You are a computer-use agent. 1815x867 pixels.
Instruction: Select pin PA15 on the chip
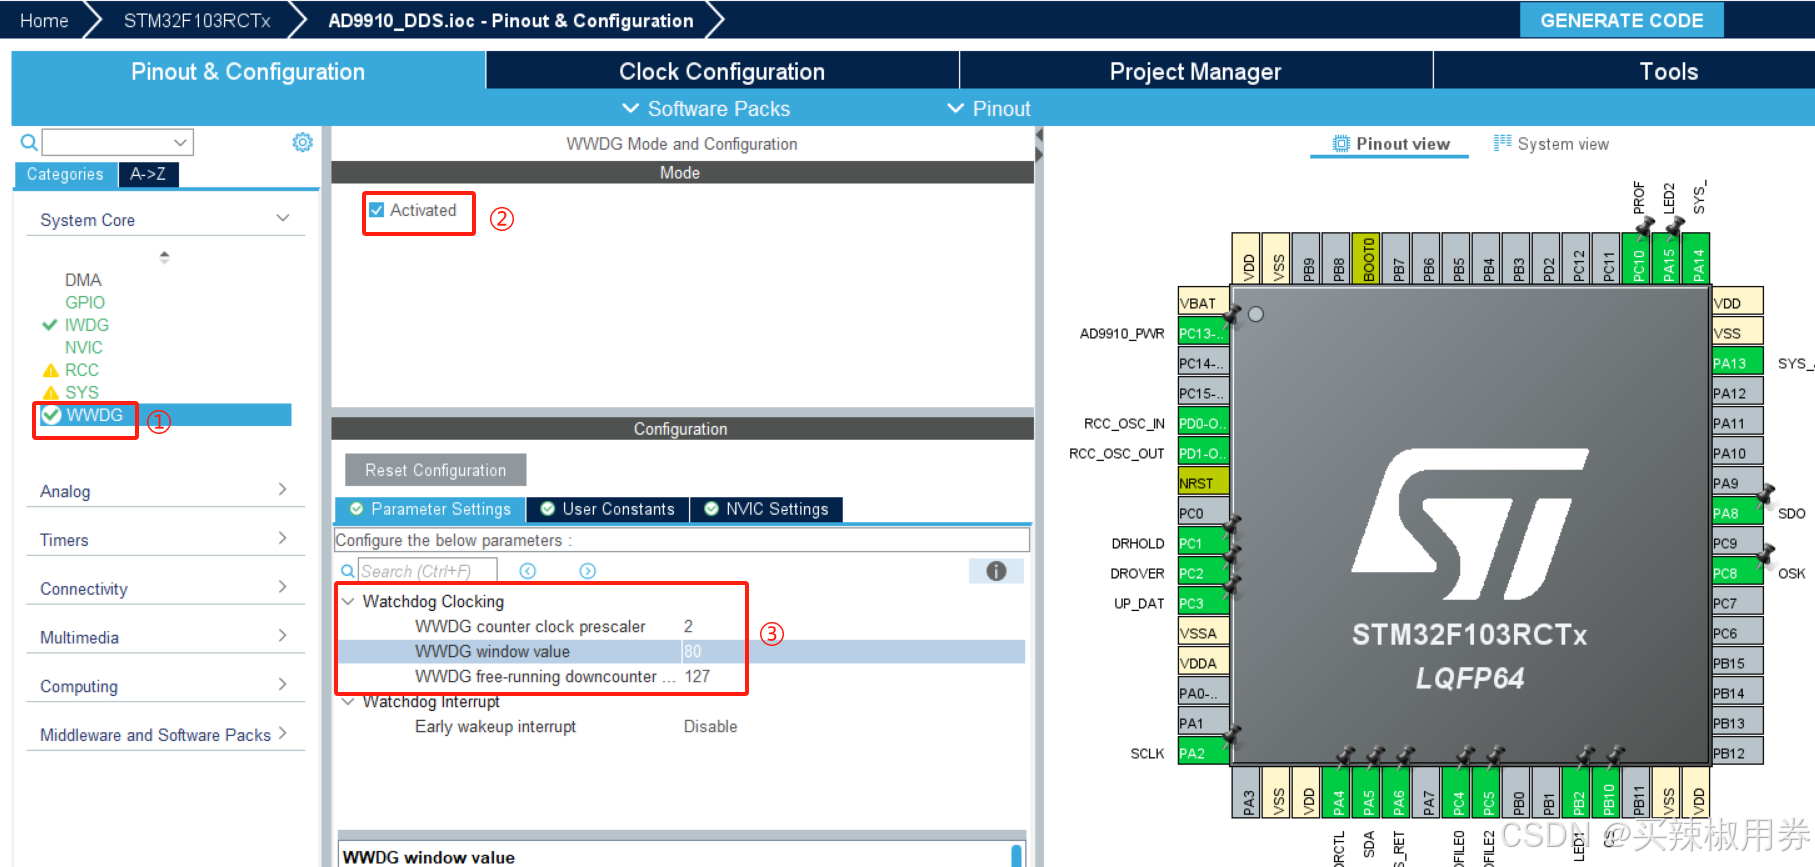[x=1666, y=259]
